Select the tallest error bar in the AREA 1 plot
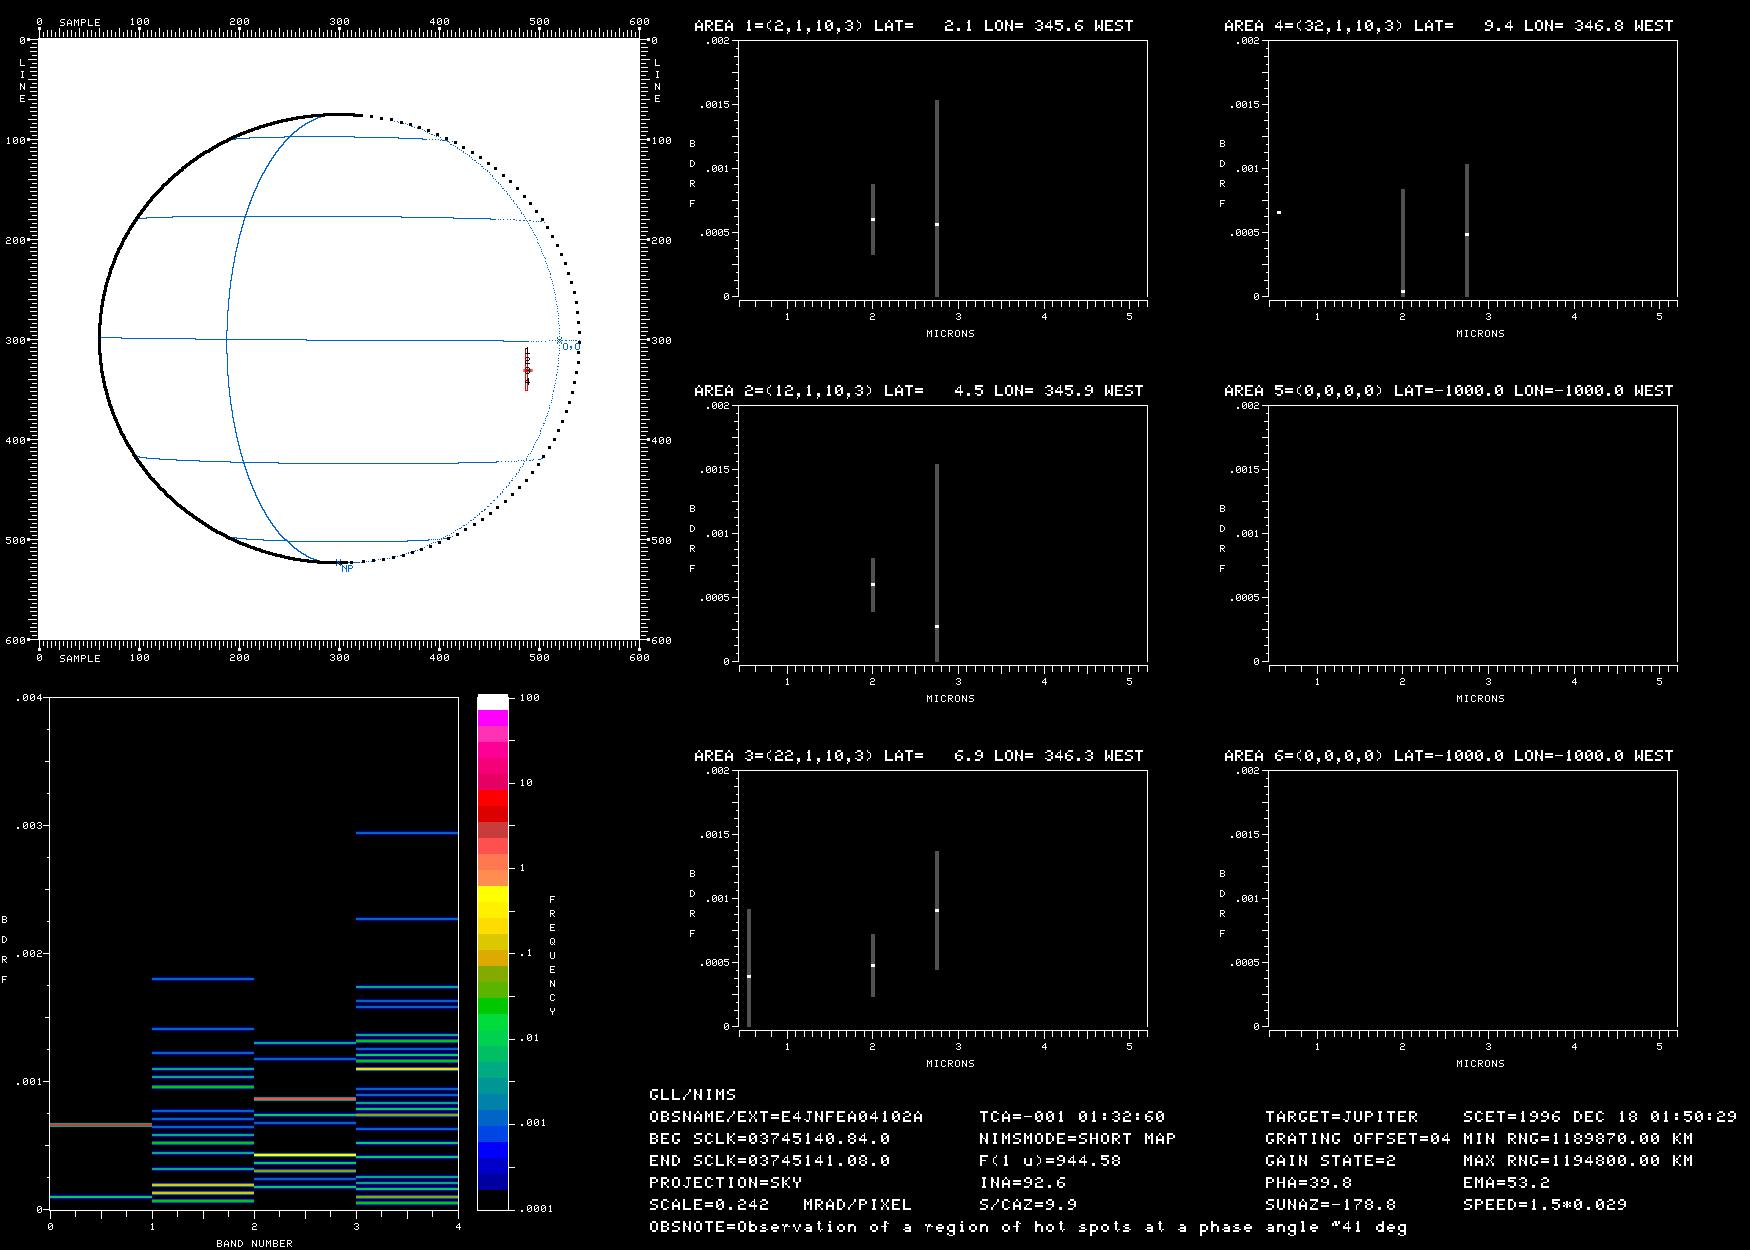Screen dimensions: 1750x1250 937,198
